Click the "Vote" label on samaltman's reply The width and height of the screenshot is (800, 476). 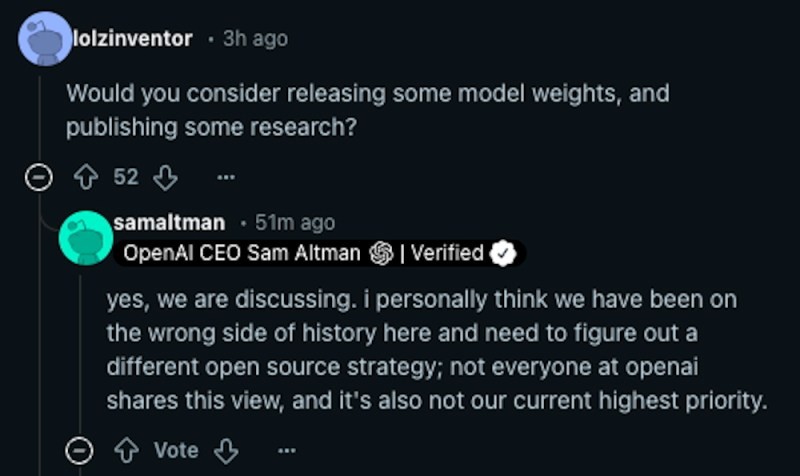pos(176,451)
